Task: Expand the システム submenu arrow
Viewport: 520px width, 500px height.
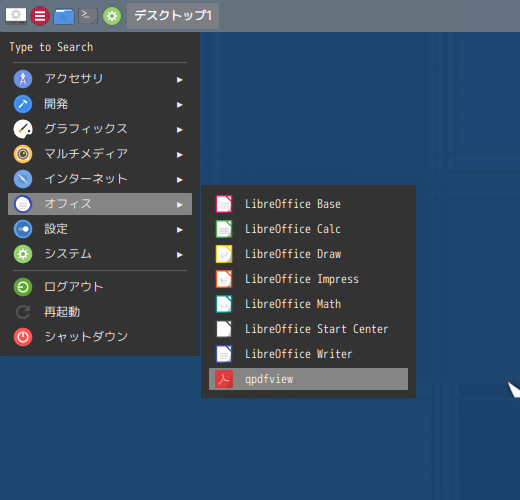Action: click(x=180, y=255)
